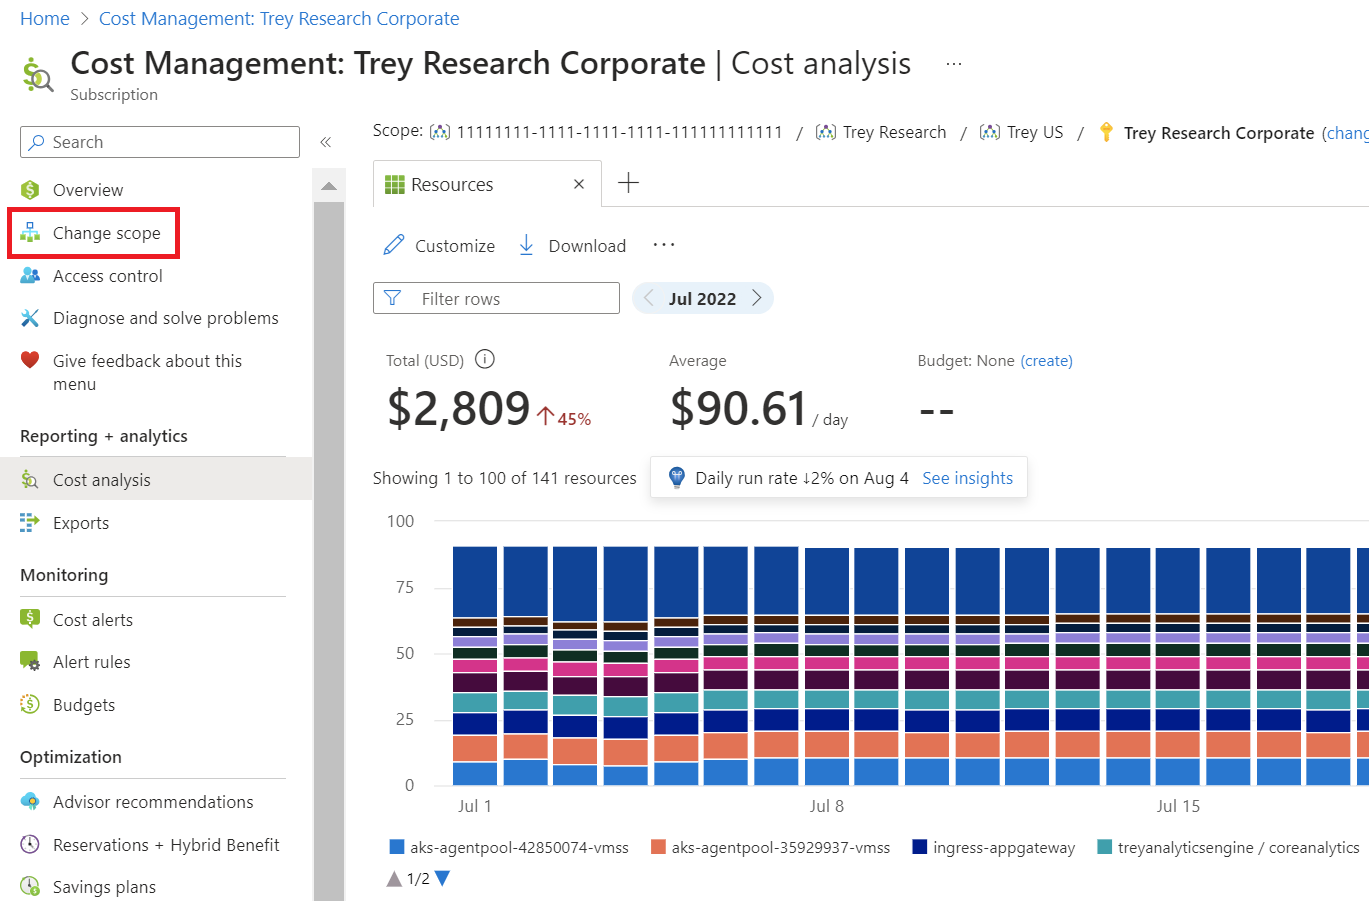Viewport: 1369px width, 901px height.
Task: Open more options ellipsis beside Download
Action: click(663, 245)
